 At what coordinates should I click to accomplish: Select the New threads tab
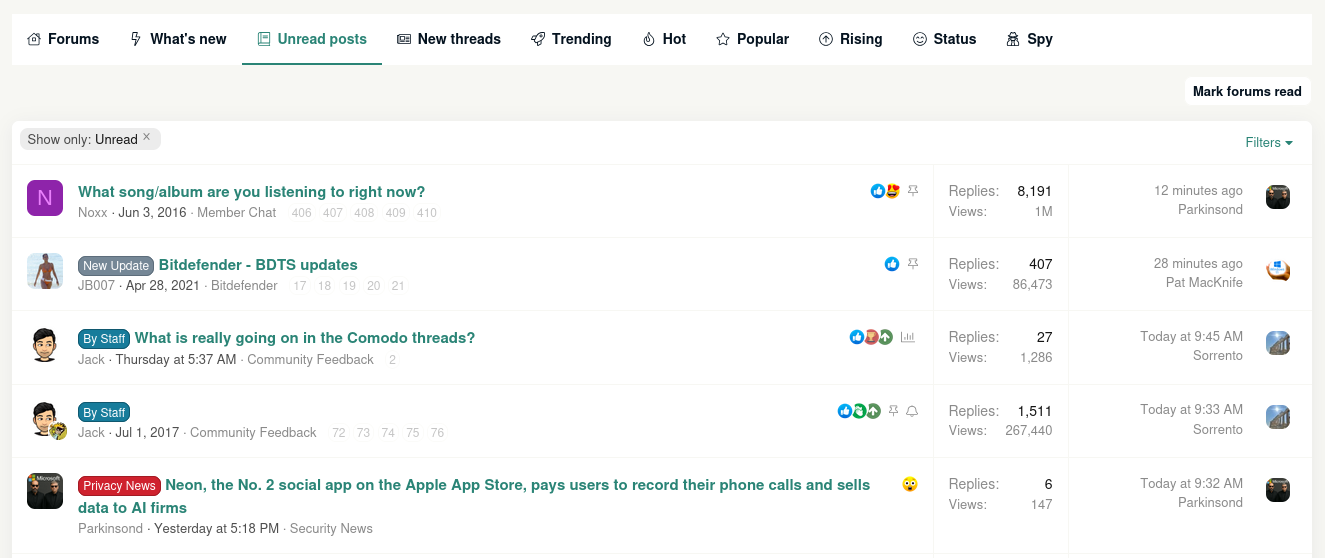pos(449,39)
